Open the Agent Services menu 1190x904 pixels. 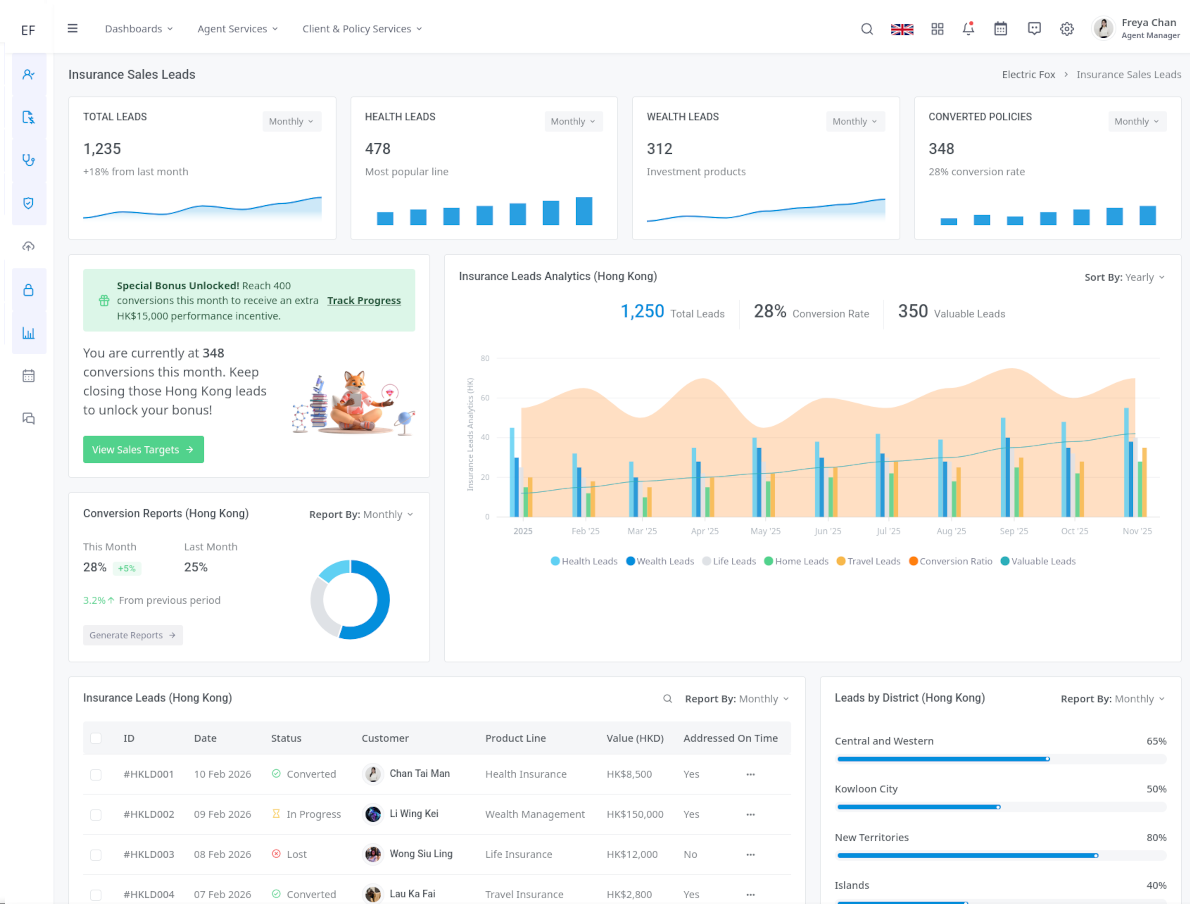tap(238, 29)
